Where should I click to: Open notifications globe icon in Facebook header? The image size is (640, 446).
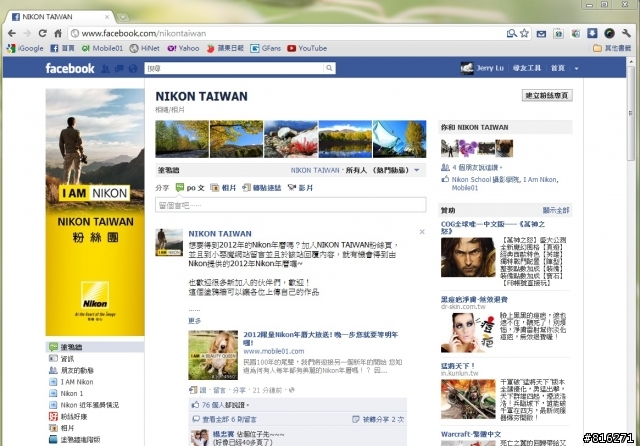click(x=133, y=69)
